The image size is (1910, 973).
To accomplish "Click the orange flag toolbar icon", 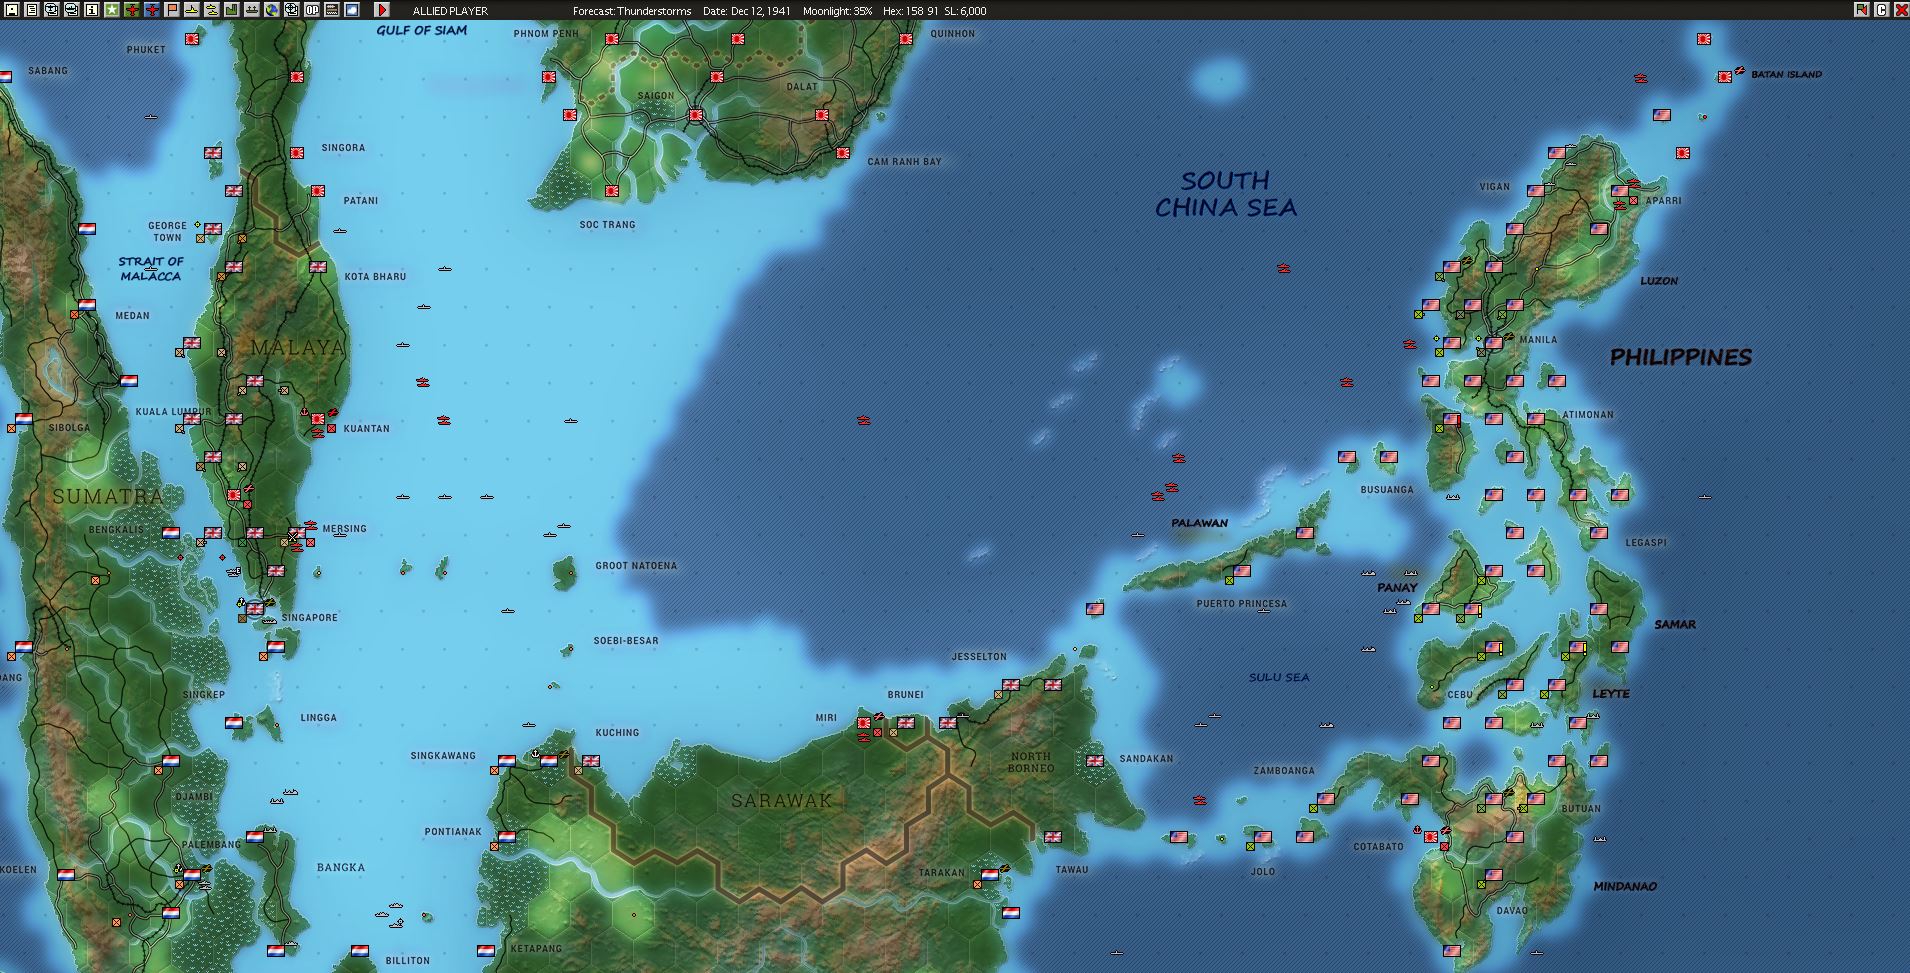I will tap(172, 10).
